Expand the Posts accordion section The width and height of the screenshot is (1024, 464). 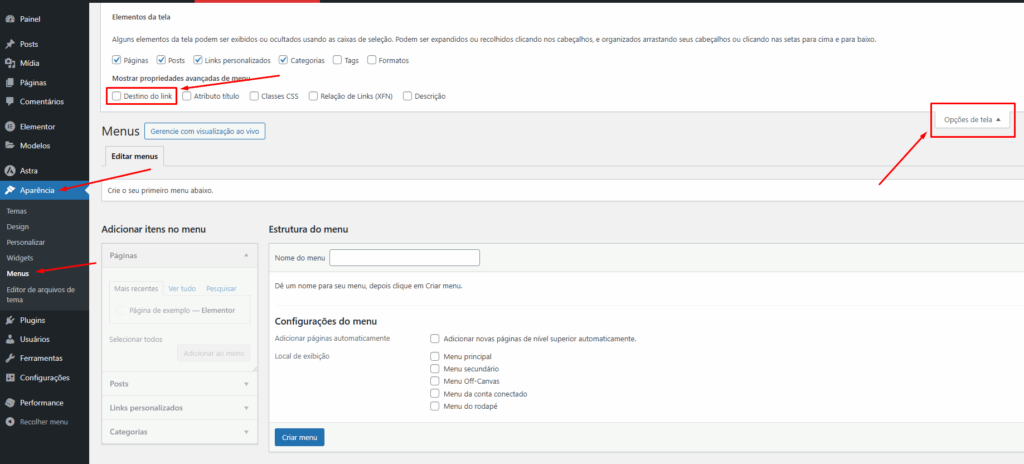point(180,384)
